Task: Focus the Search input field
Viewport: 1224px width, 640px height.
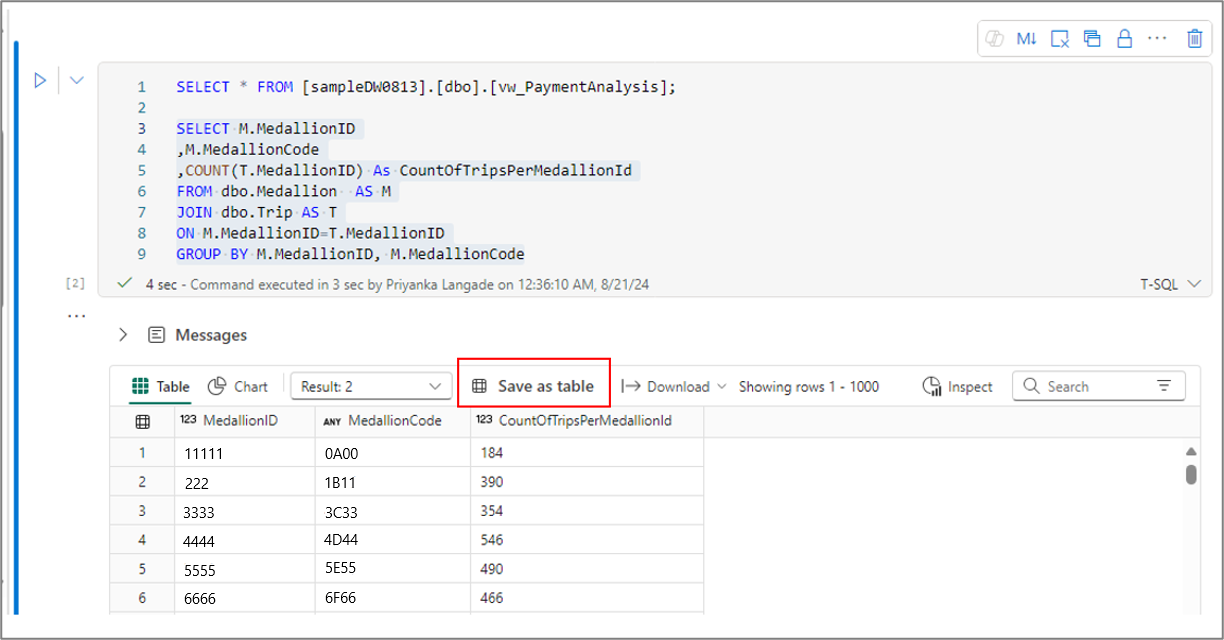Action: tap(1098, 386)
